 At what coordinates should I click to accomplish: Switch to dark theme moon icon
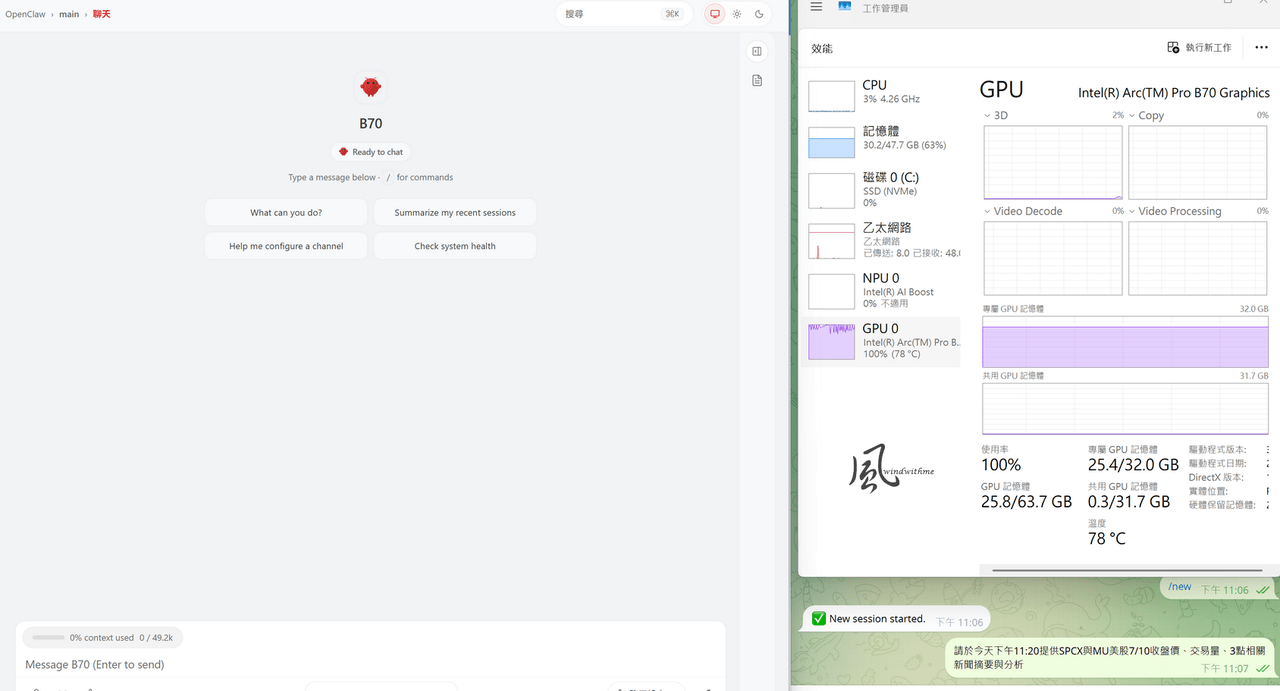[x=759, y=14]
